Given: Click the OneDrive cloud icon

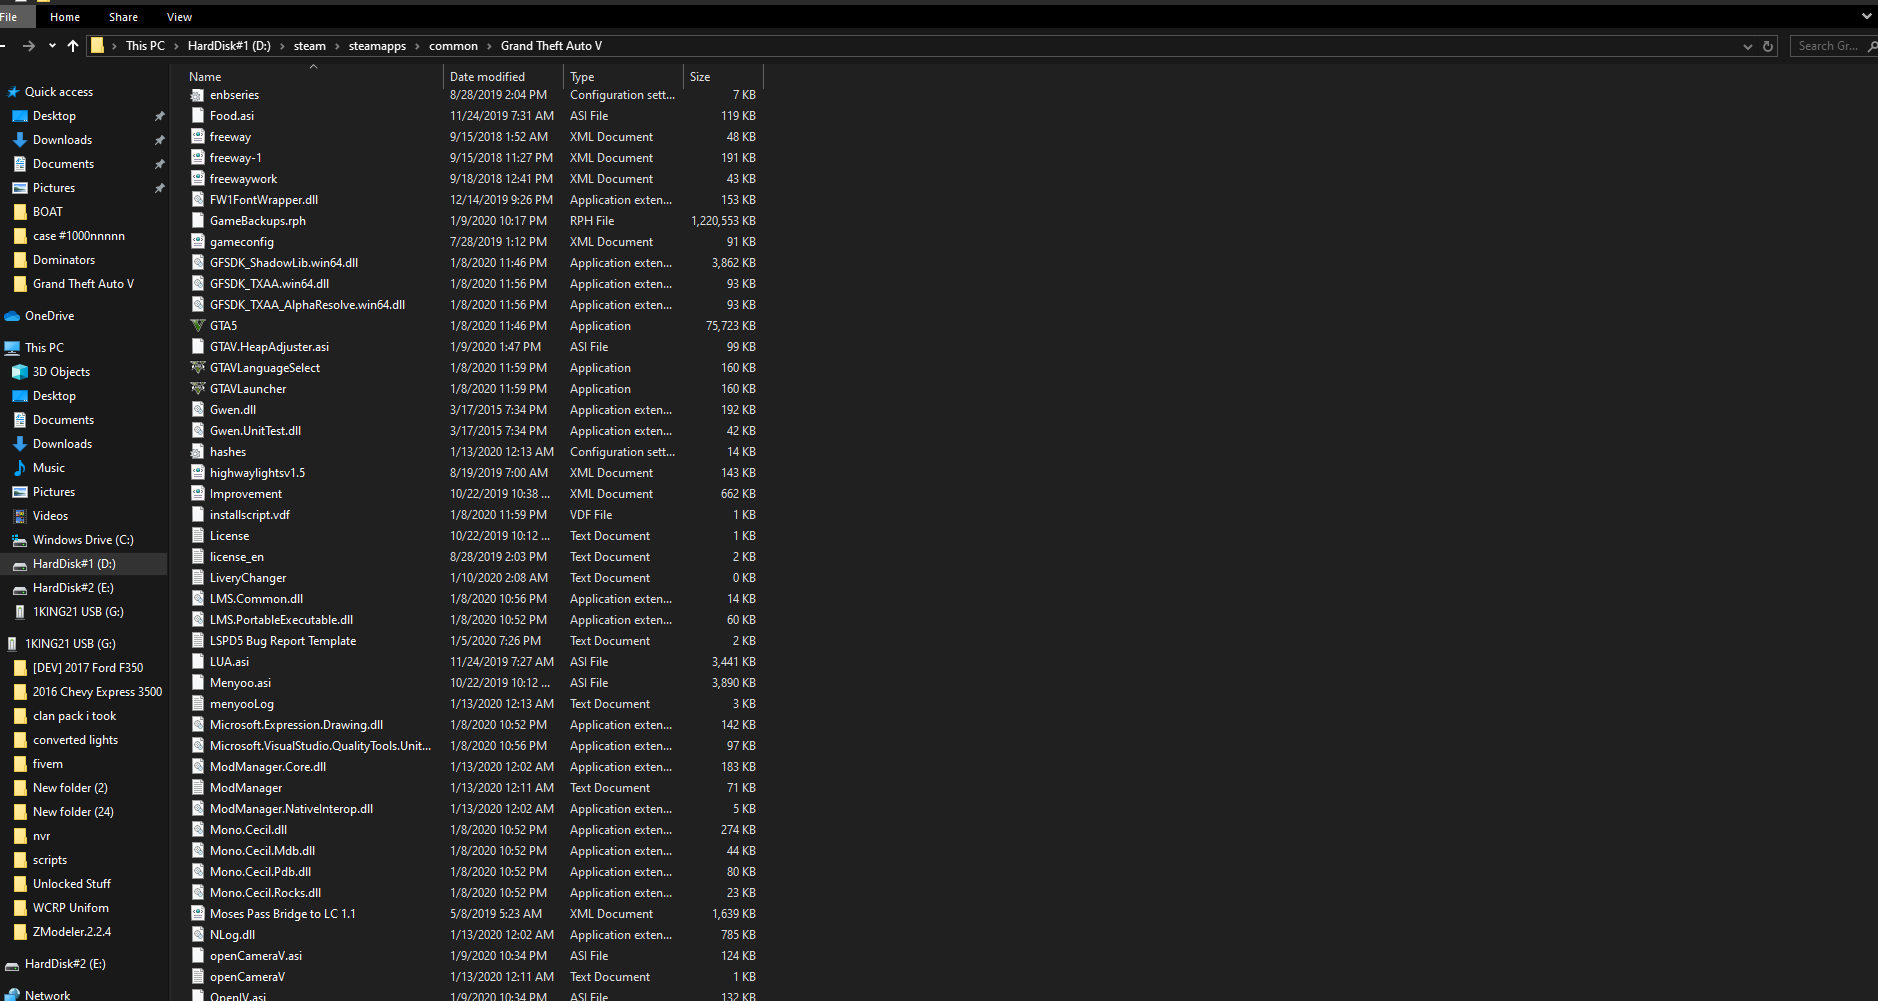Looking at the screenshot, I should click(13, 316).
